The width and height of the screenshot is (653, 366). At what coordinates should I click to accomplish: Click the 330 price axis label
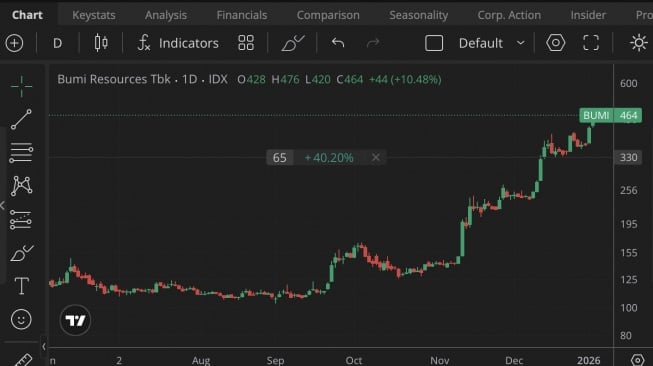tap(628, 157)
